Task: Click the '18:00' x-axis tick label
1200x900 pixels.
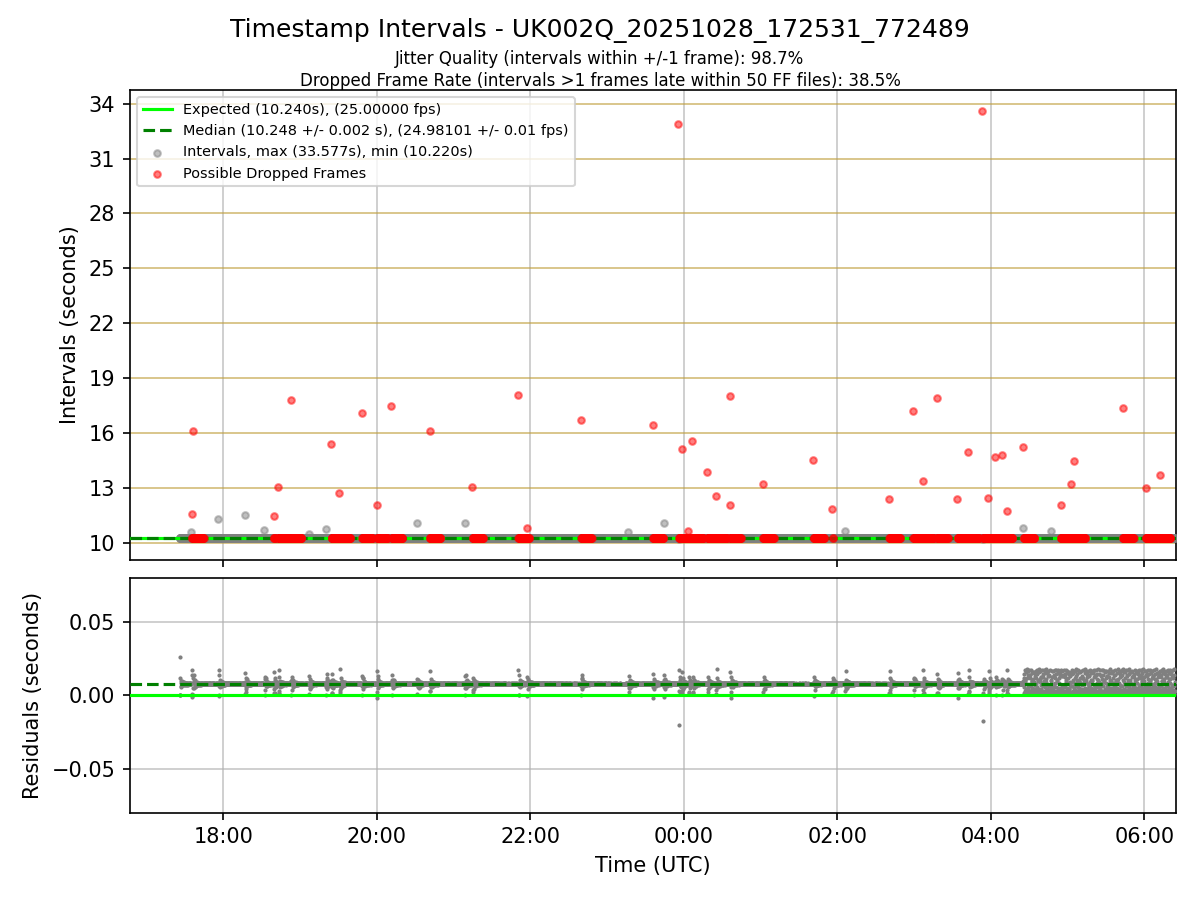Action: pyautogui.click(x=223, y=835)
